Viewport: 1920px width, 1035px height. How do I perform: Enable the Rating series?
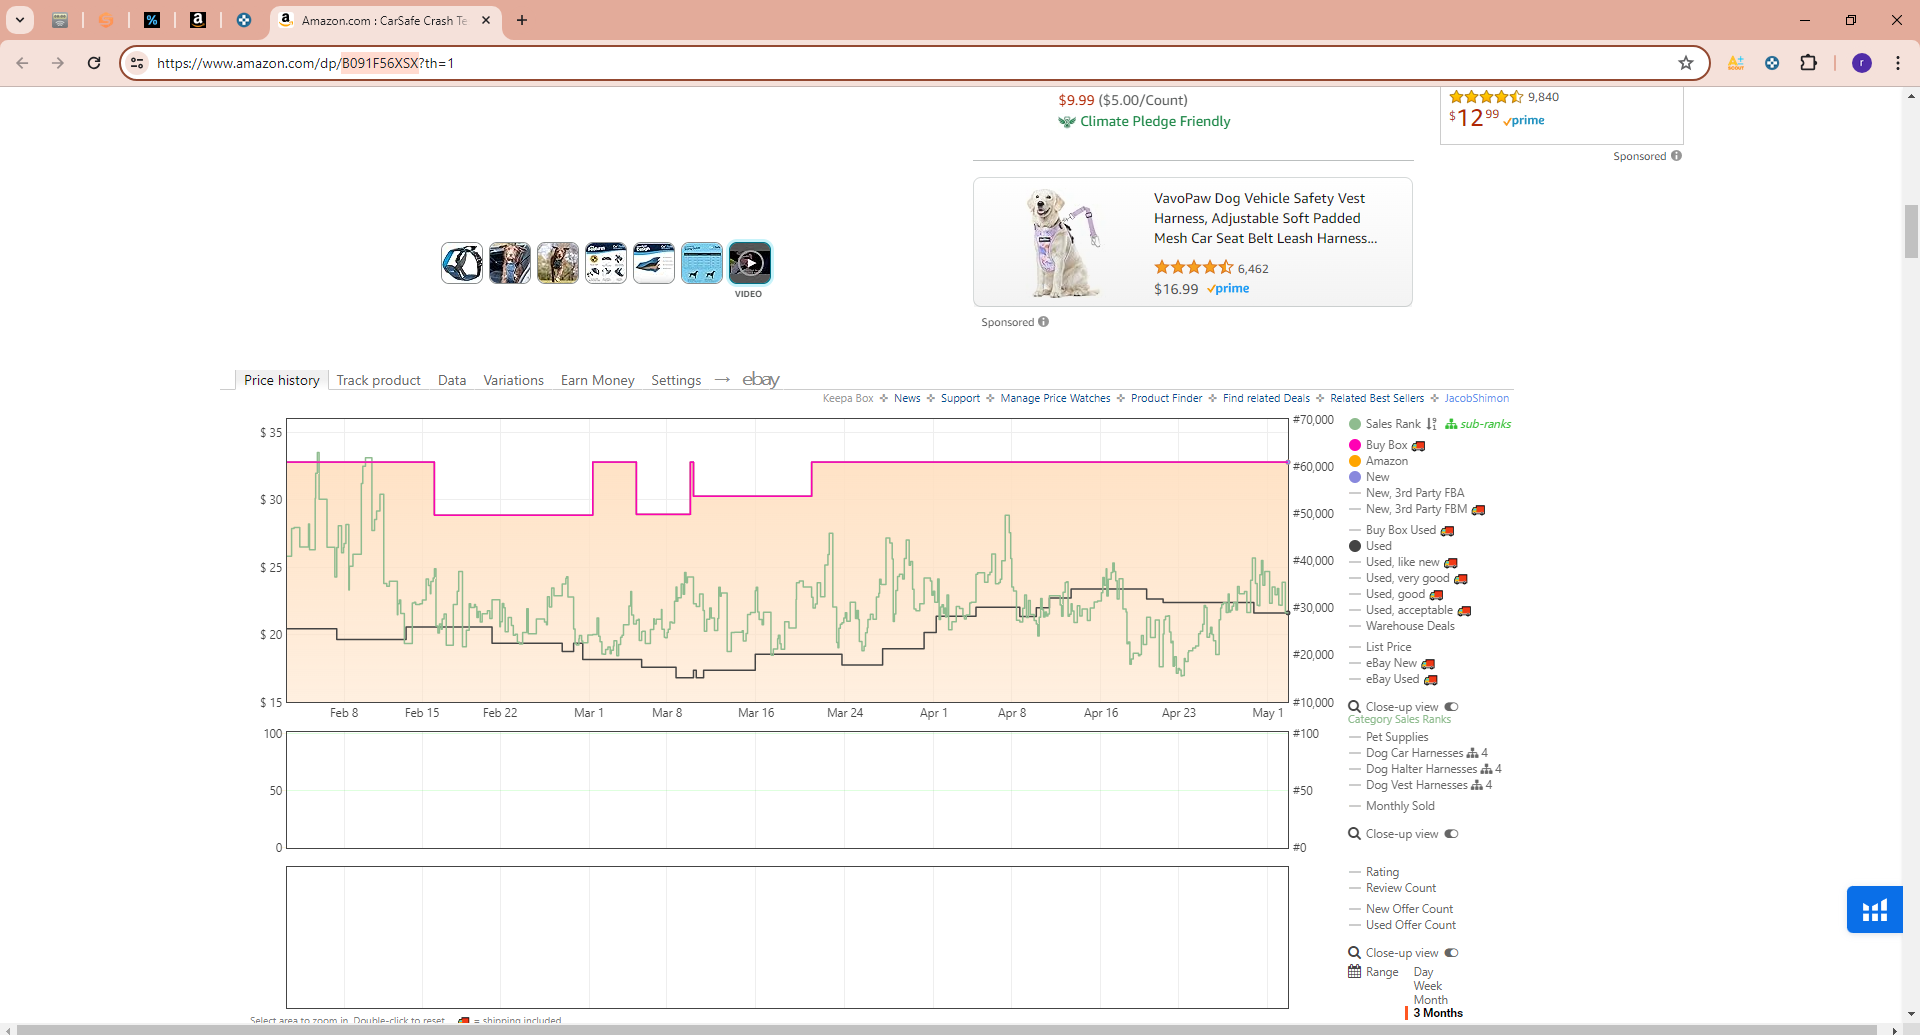click(x=1374, y=872)
